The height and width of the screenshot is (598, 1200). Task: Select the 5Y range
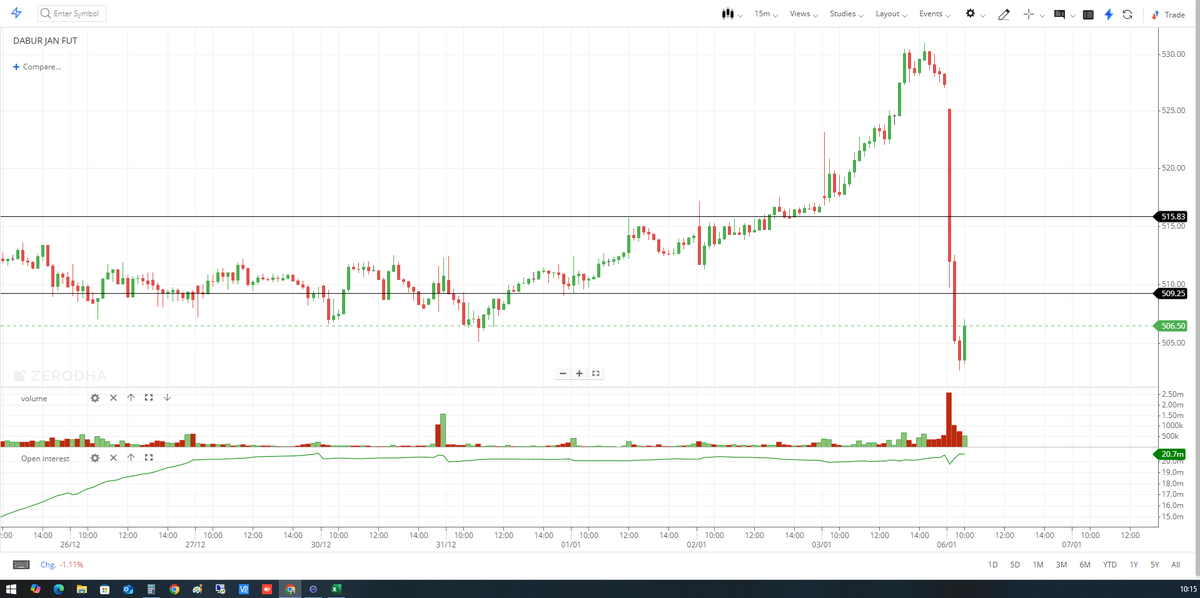click(1155, 565)
